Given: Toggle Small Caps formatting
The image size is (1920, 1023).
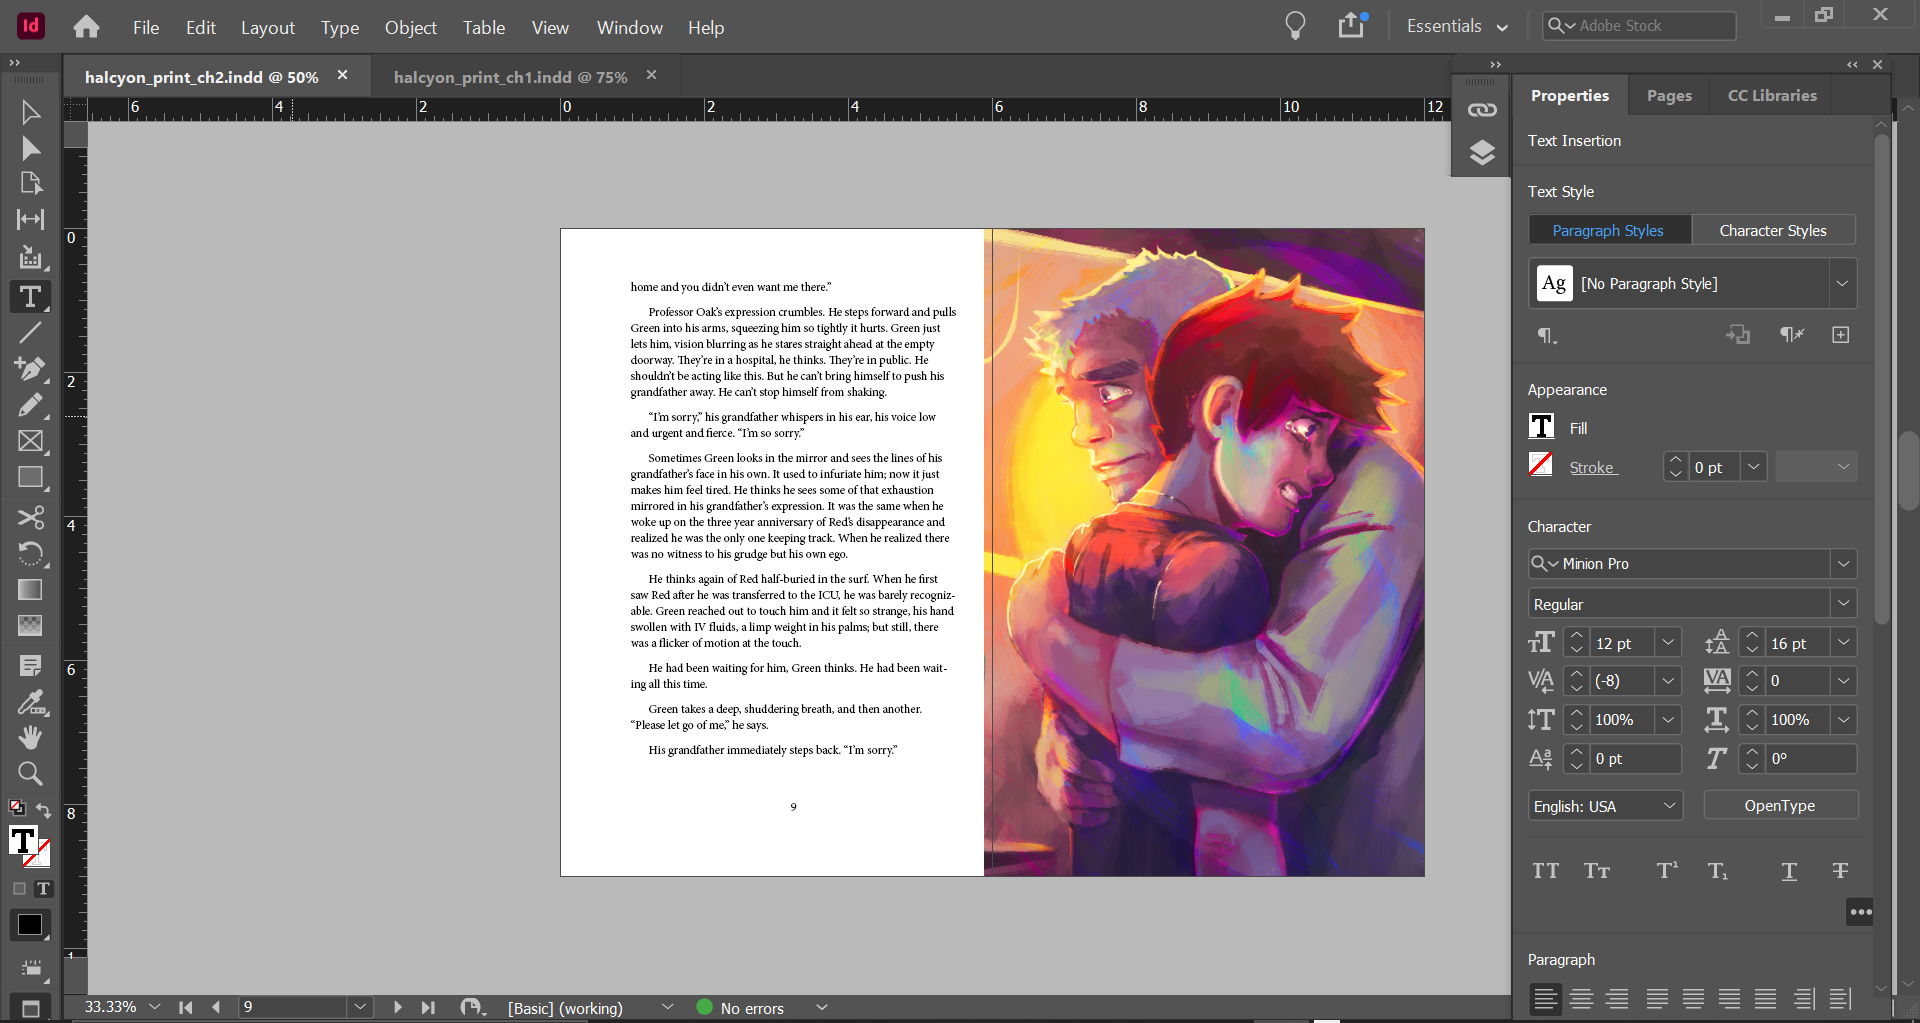Looking at the screenshot, I should [x=1597, y=871].
